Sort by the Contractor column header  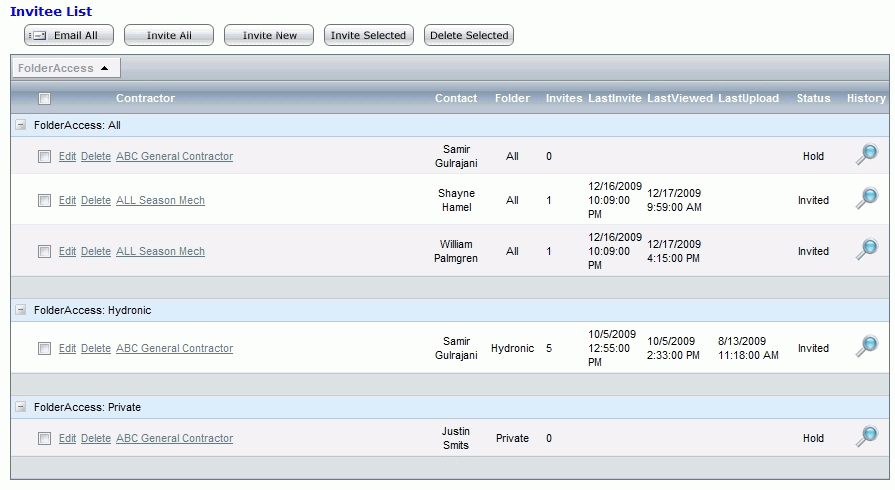(145, 98)
